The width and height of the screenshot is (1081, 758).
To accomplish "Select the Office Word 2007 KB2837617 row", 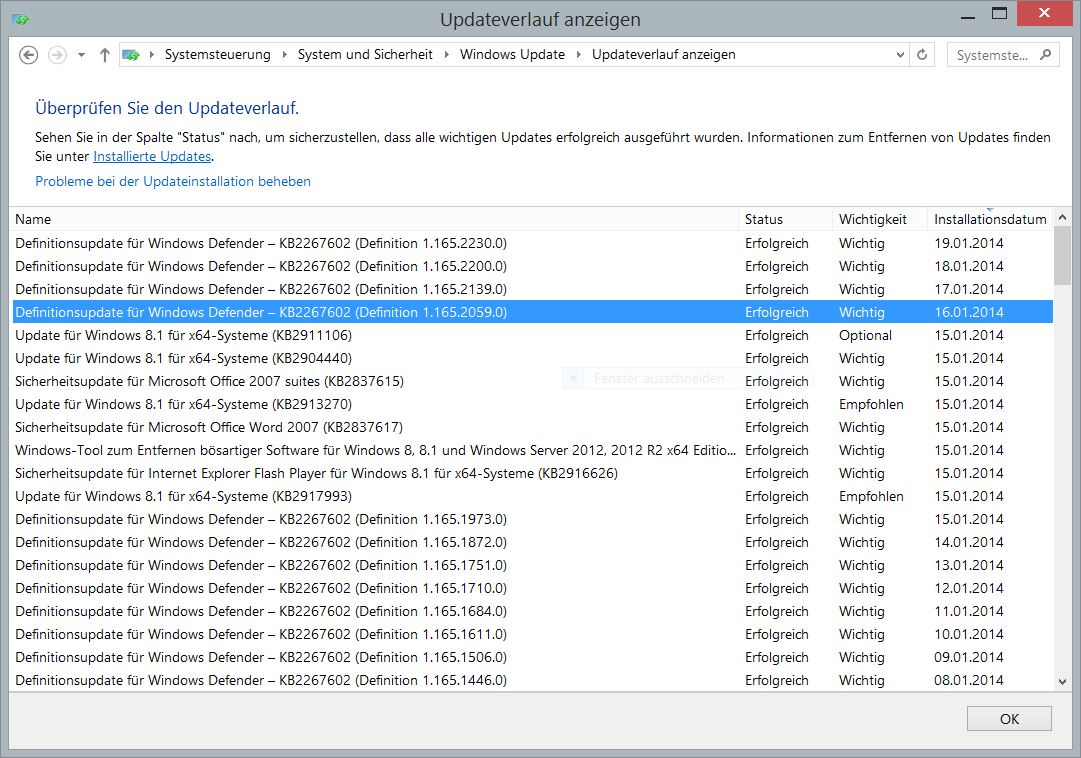I will pos(532,428).
